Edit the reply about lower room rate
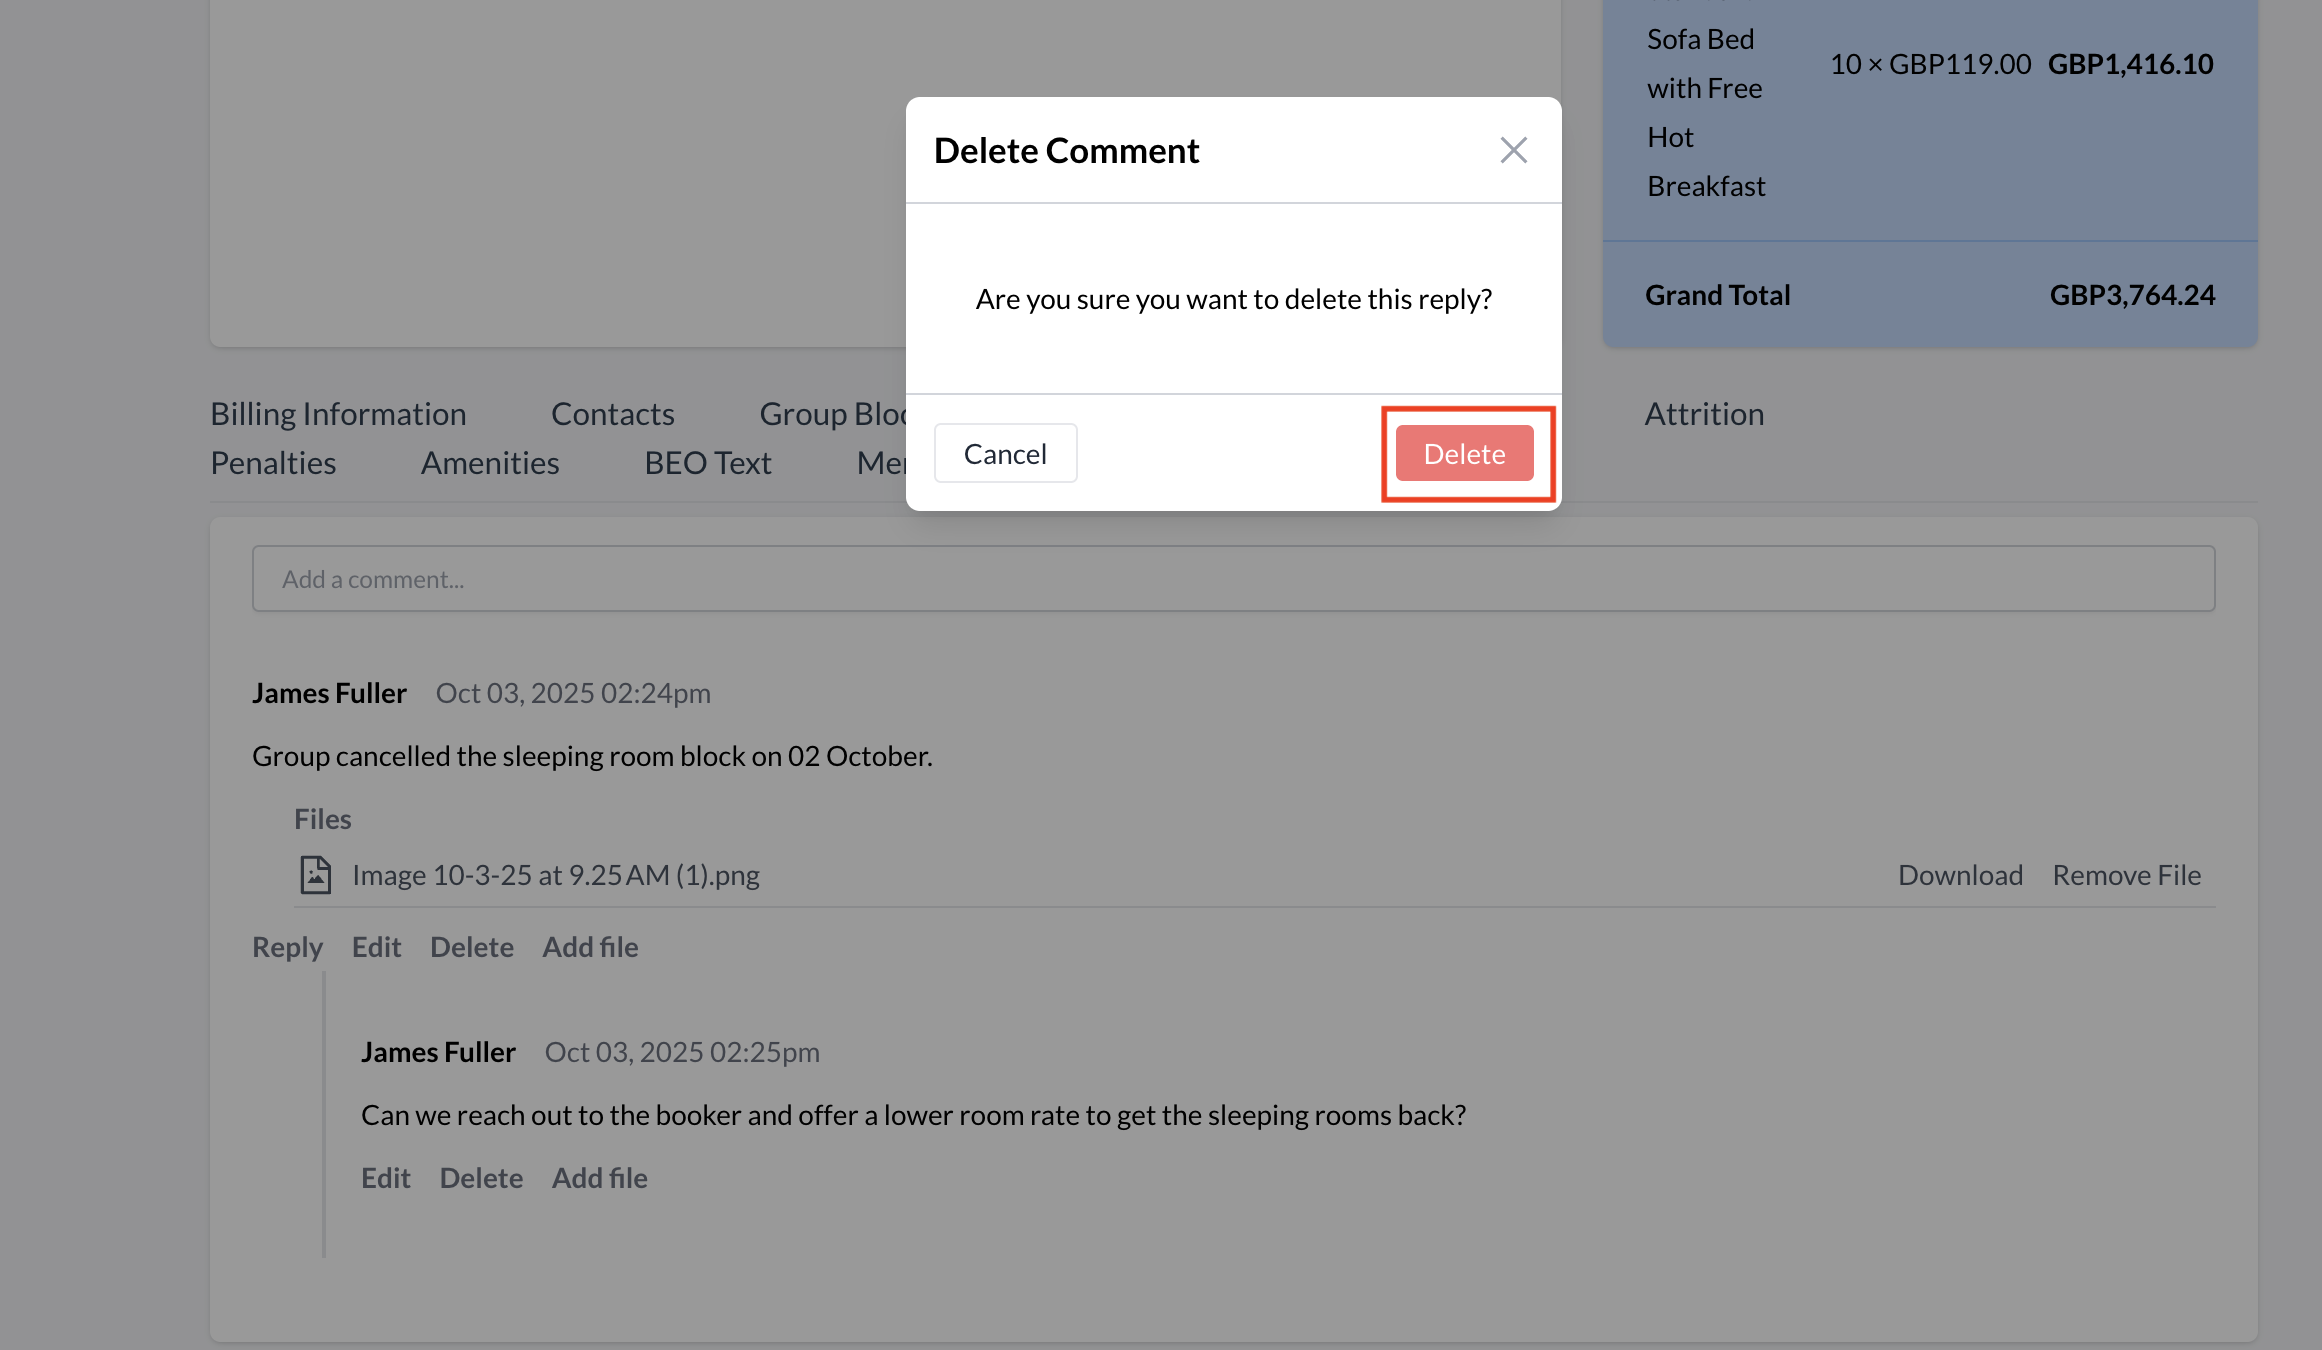 click(x=385, y=1178)
